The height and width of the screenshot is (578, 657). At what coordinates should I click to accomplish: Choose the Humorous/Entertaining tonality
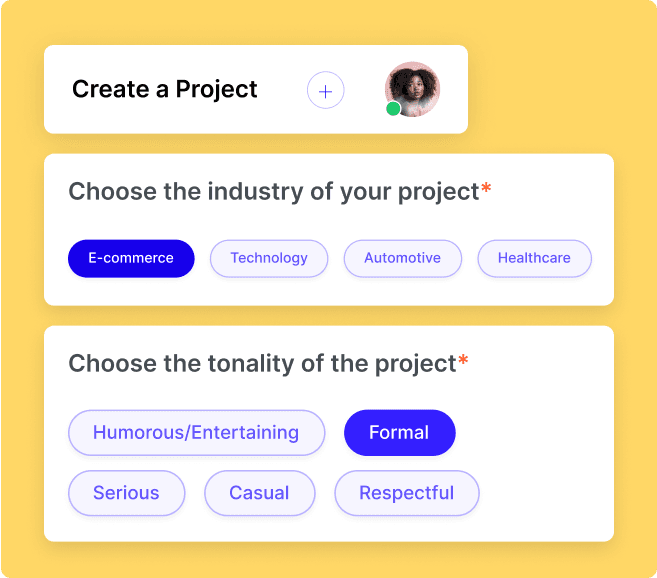point(197,433)
